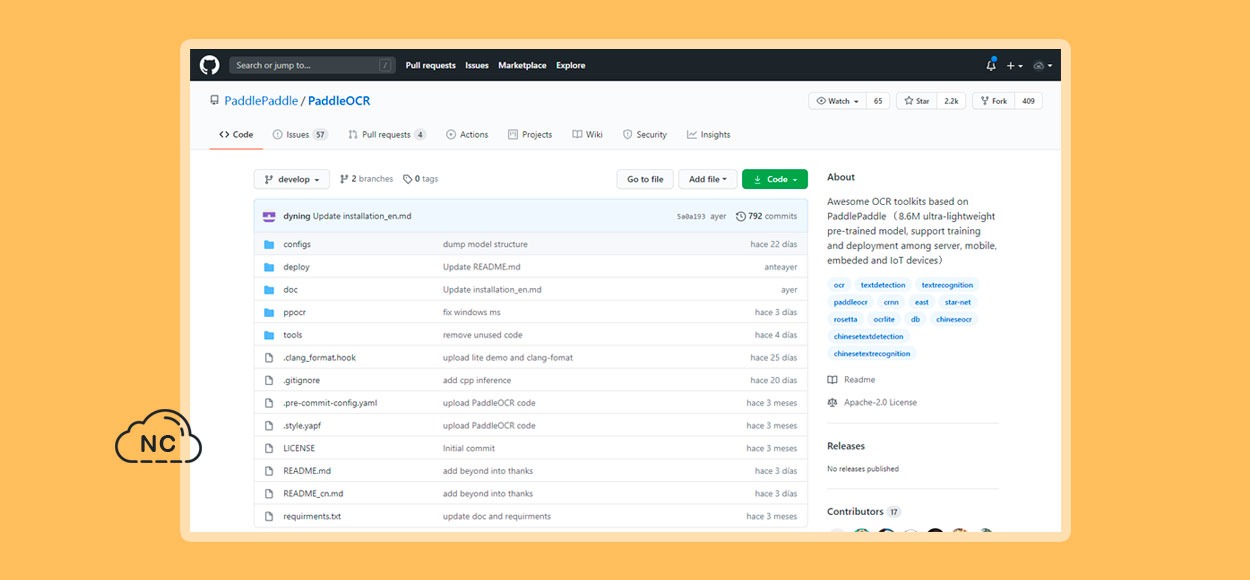
Task: Switch to the Security tab
Action: tap(645, 134)
